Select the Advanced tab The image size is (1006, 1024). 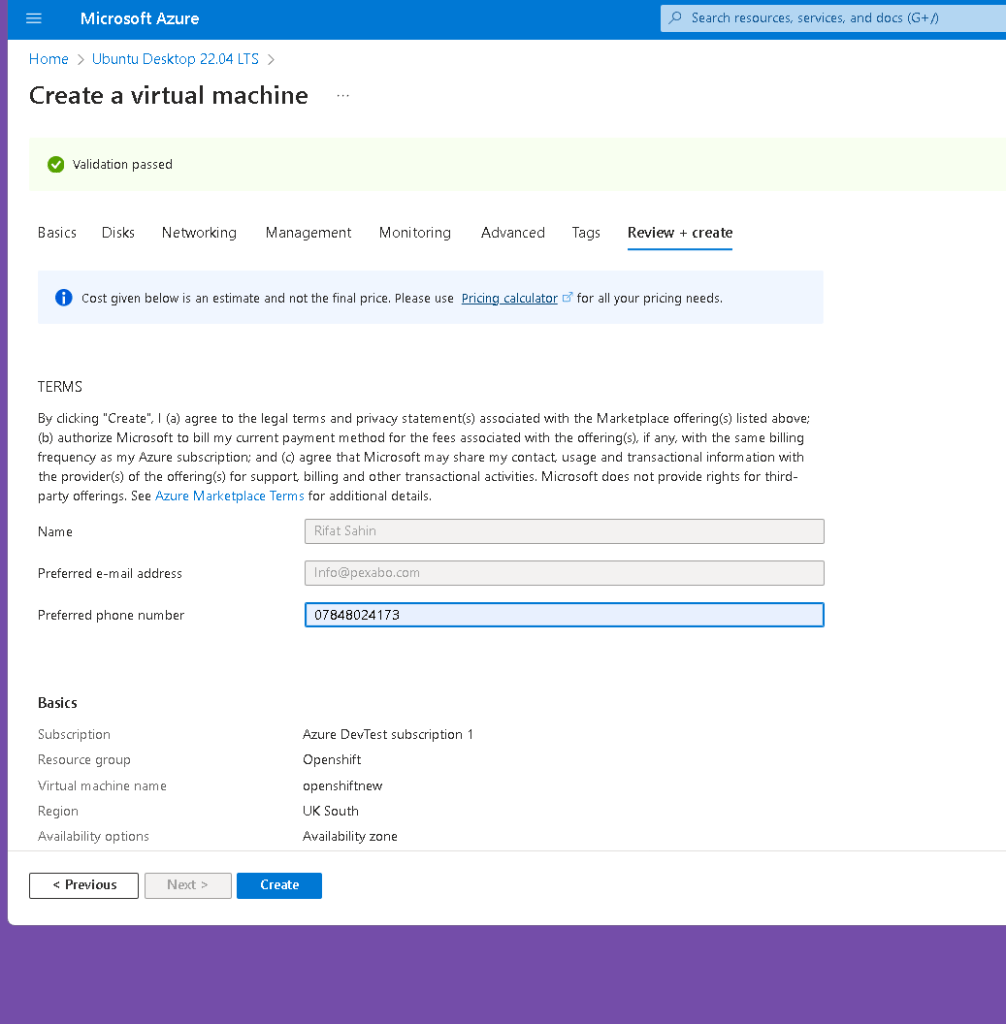[x=513, y=232]
